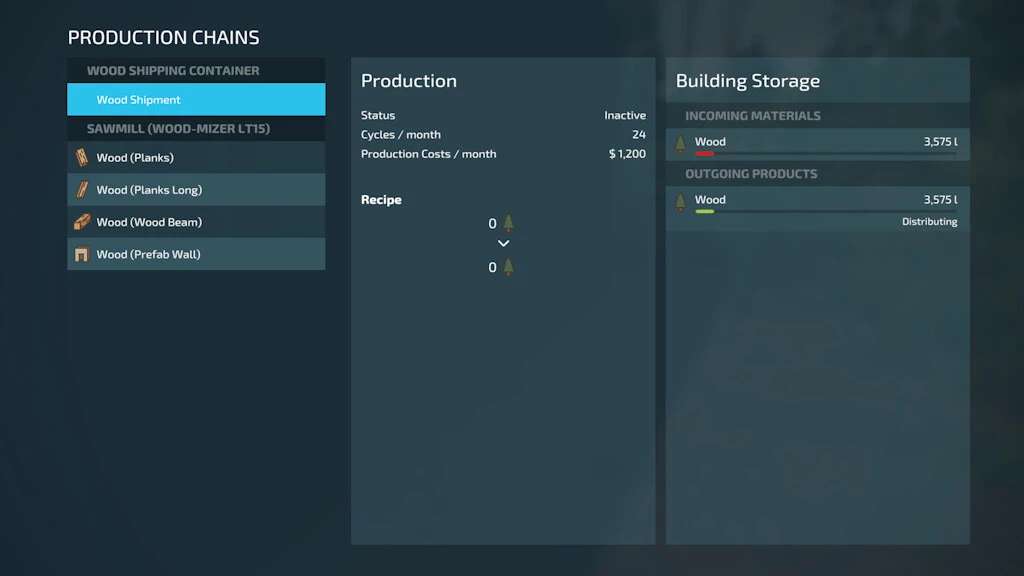
Task: Click the recipe down-chevron arrow
Action: (503, 244)
